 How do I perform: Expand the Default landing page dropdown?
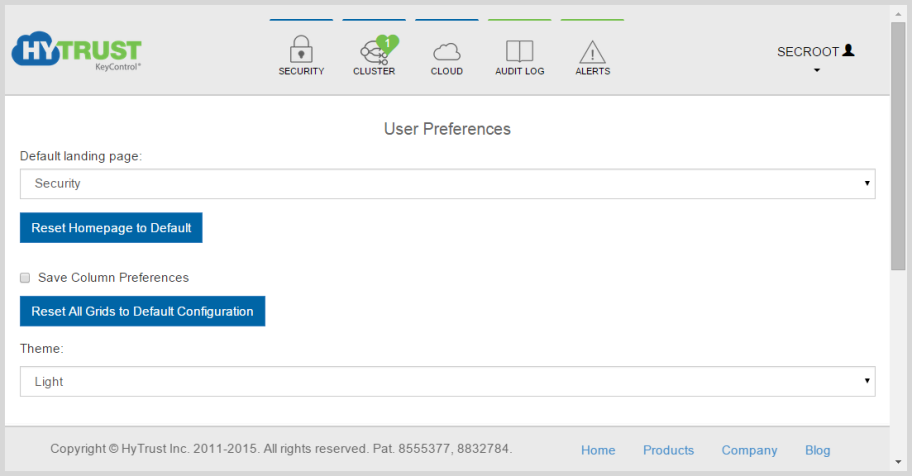[447, 184]
